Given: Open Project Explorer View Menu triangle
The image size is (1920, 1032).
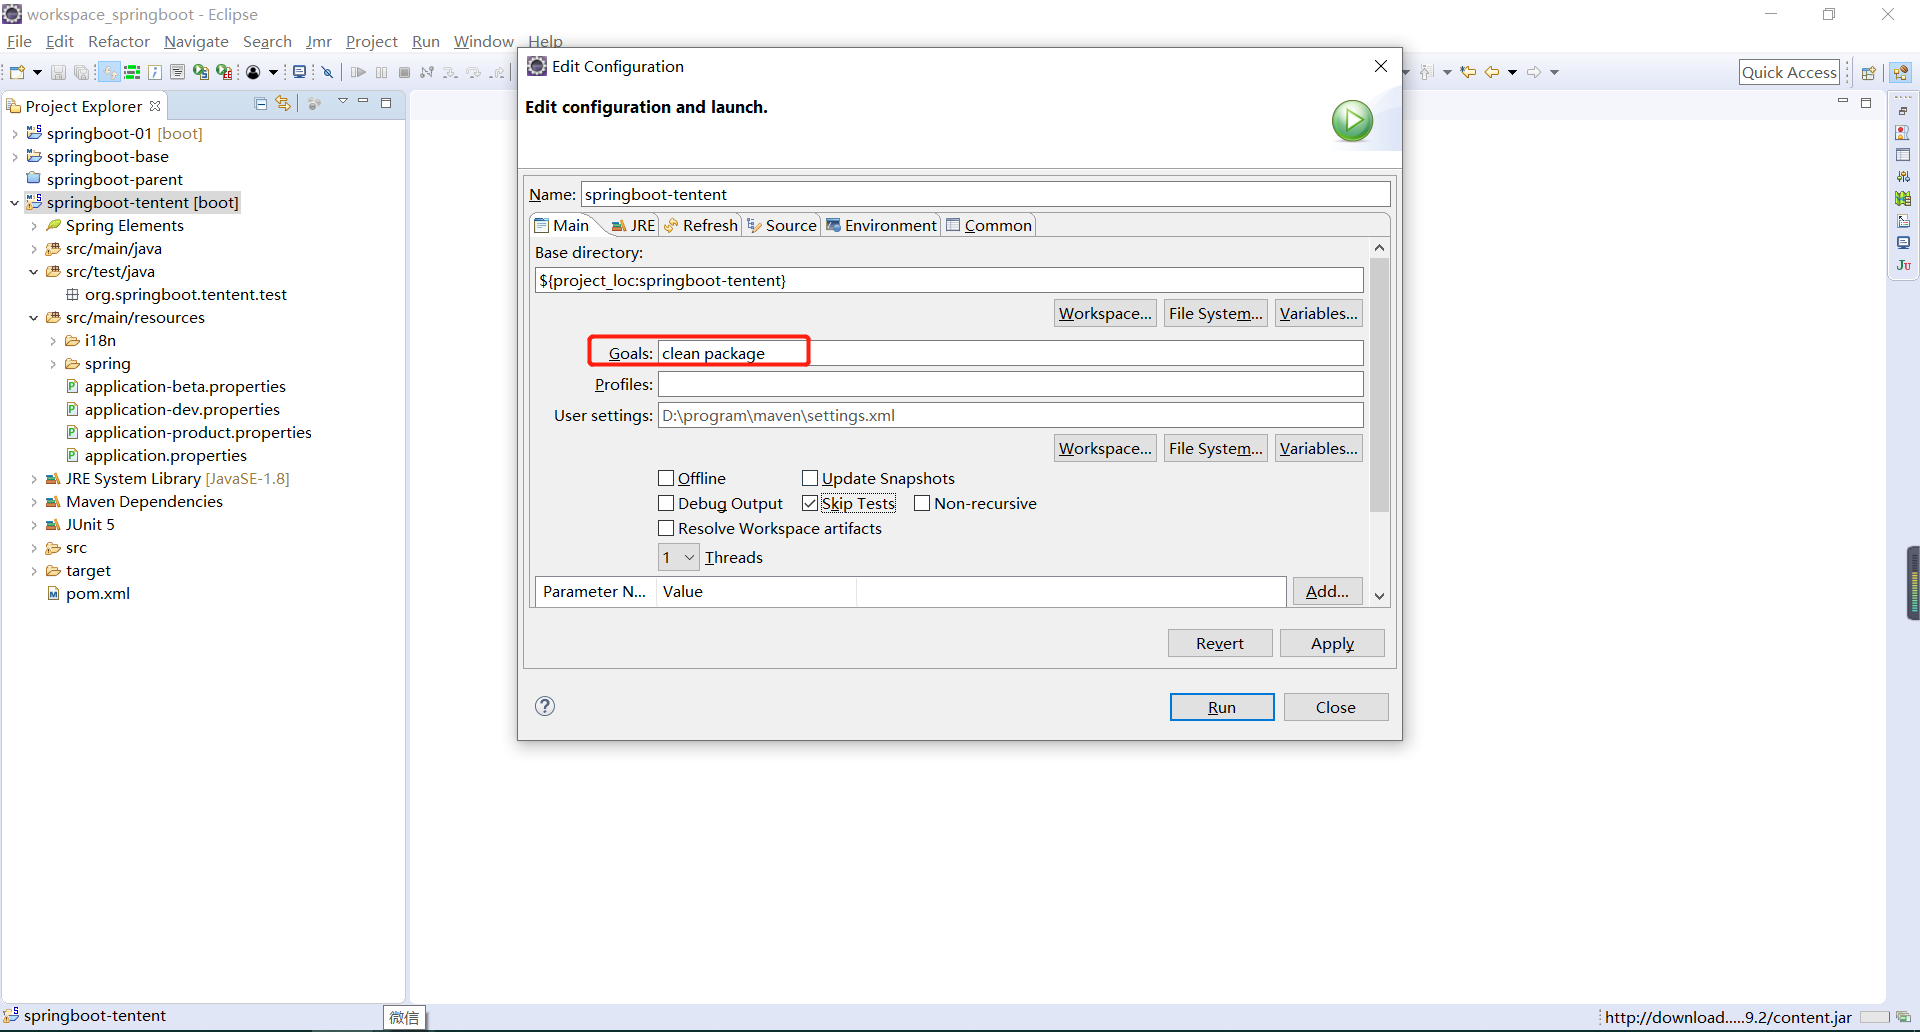Looking at the screenshot, I should click(x=342, y=102).
